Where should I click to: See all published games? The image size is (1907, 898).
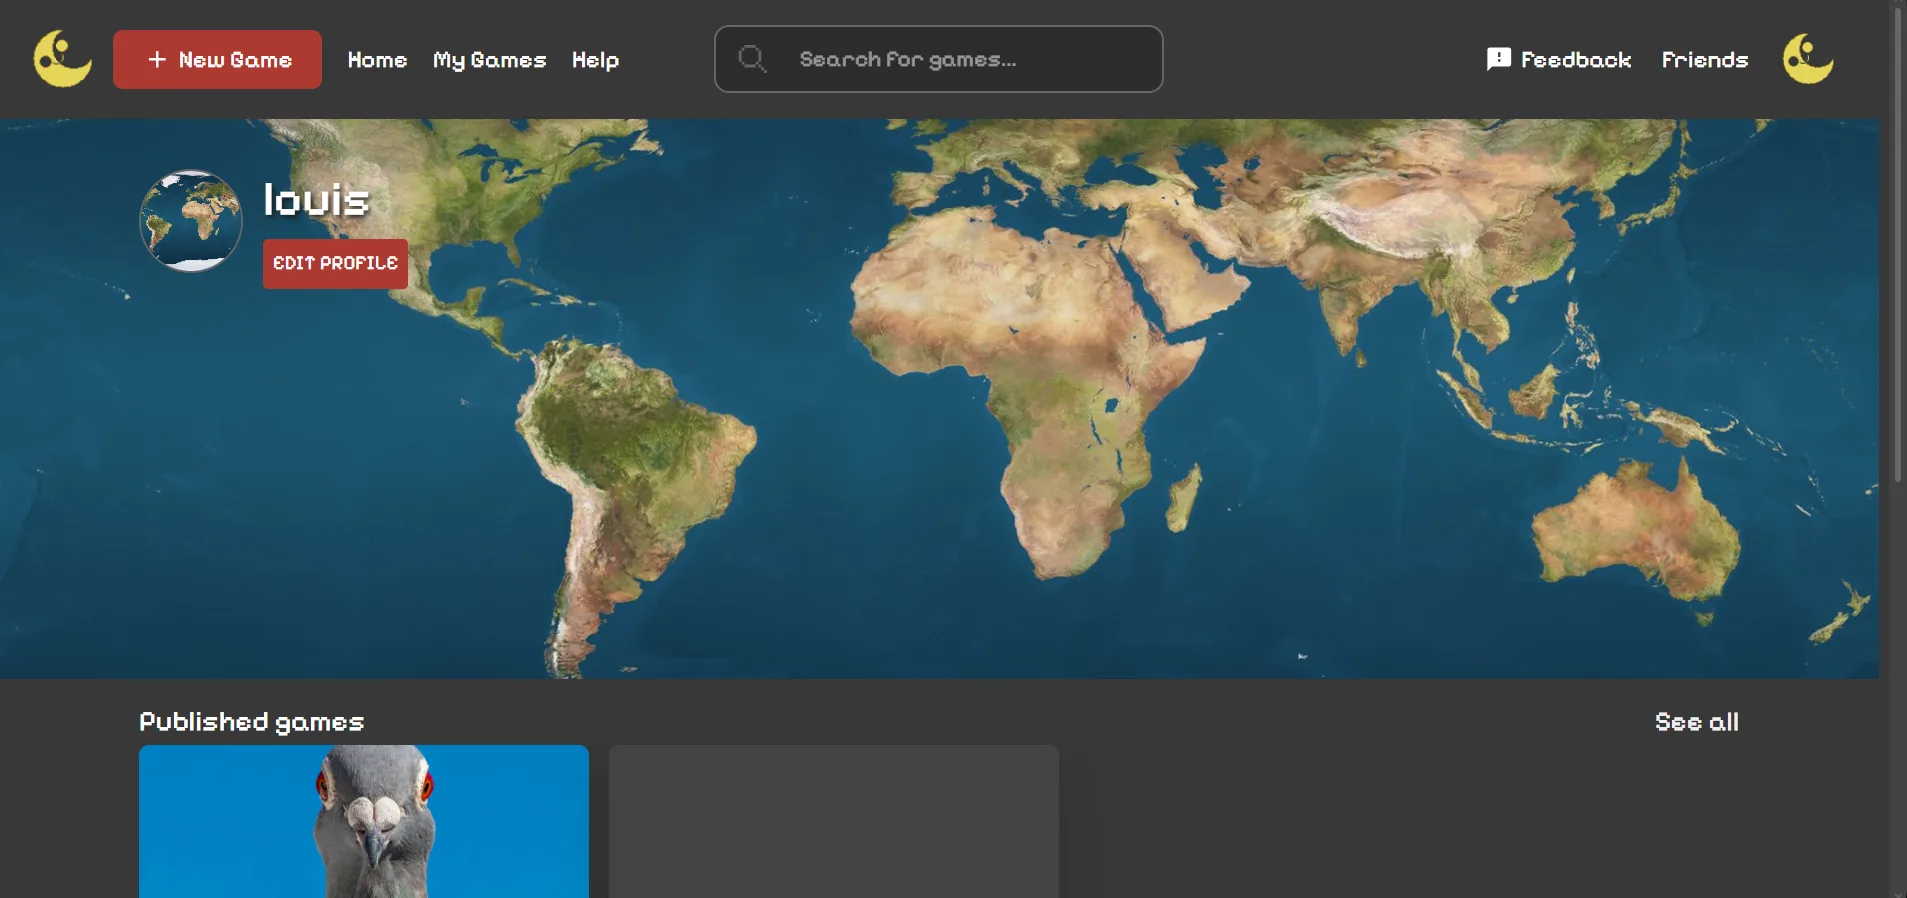pyautogui.click(x=1696, y=721)
